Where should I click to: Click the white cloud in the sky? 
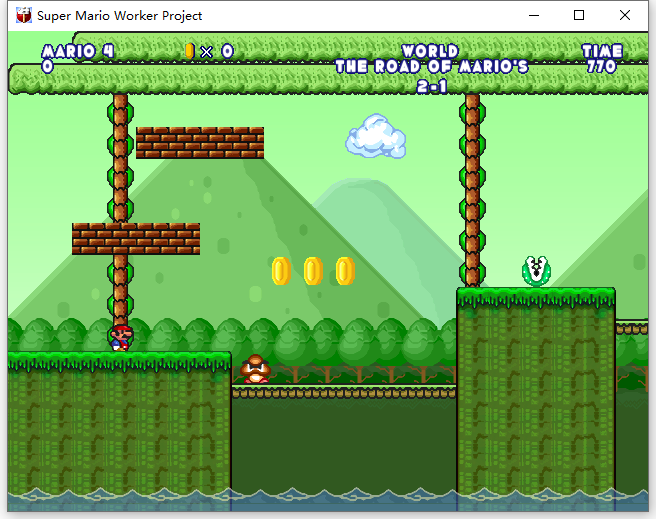point(376,136)
